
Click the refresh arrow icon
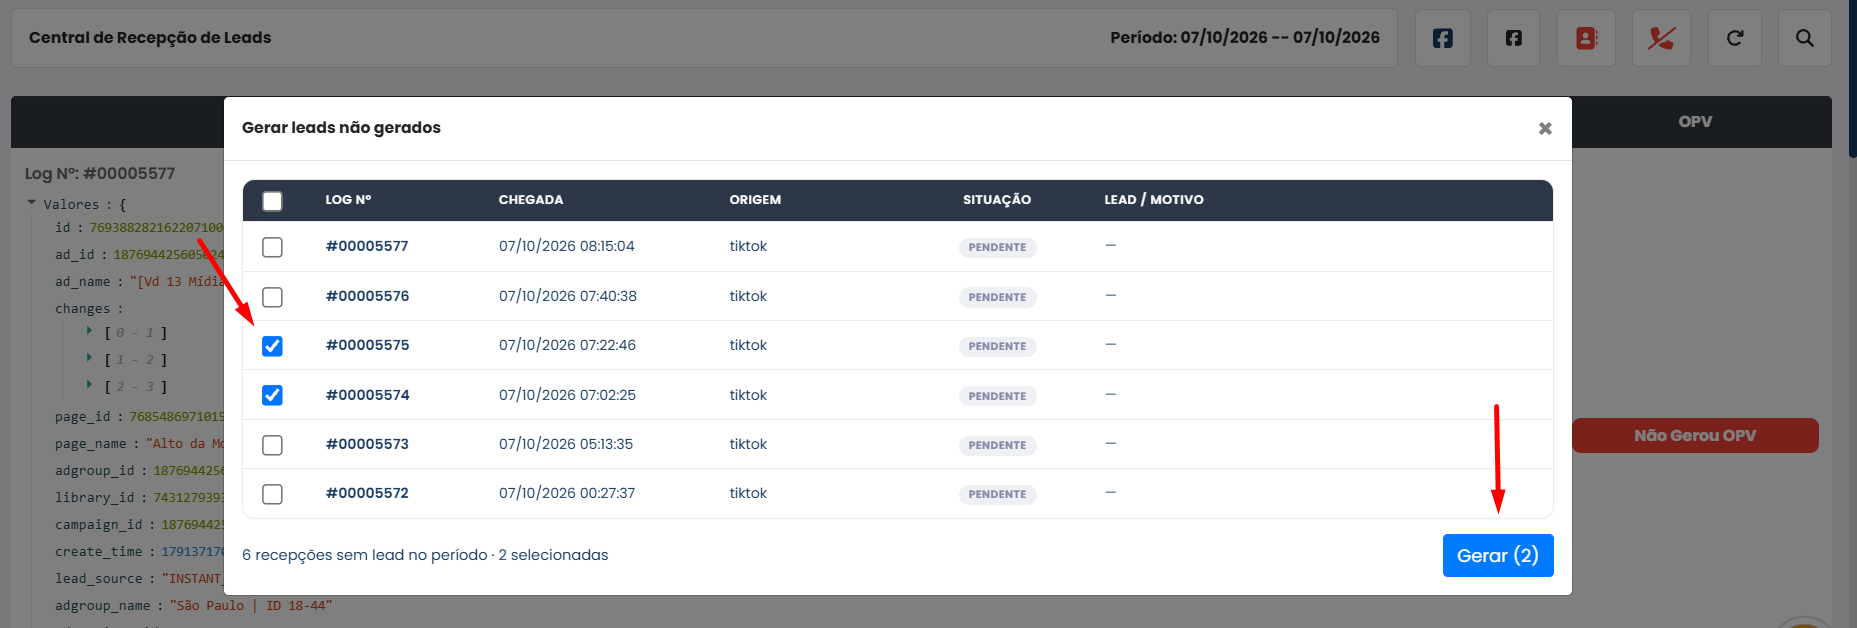[x=1734, y=38]
